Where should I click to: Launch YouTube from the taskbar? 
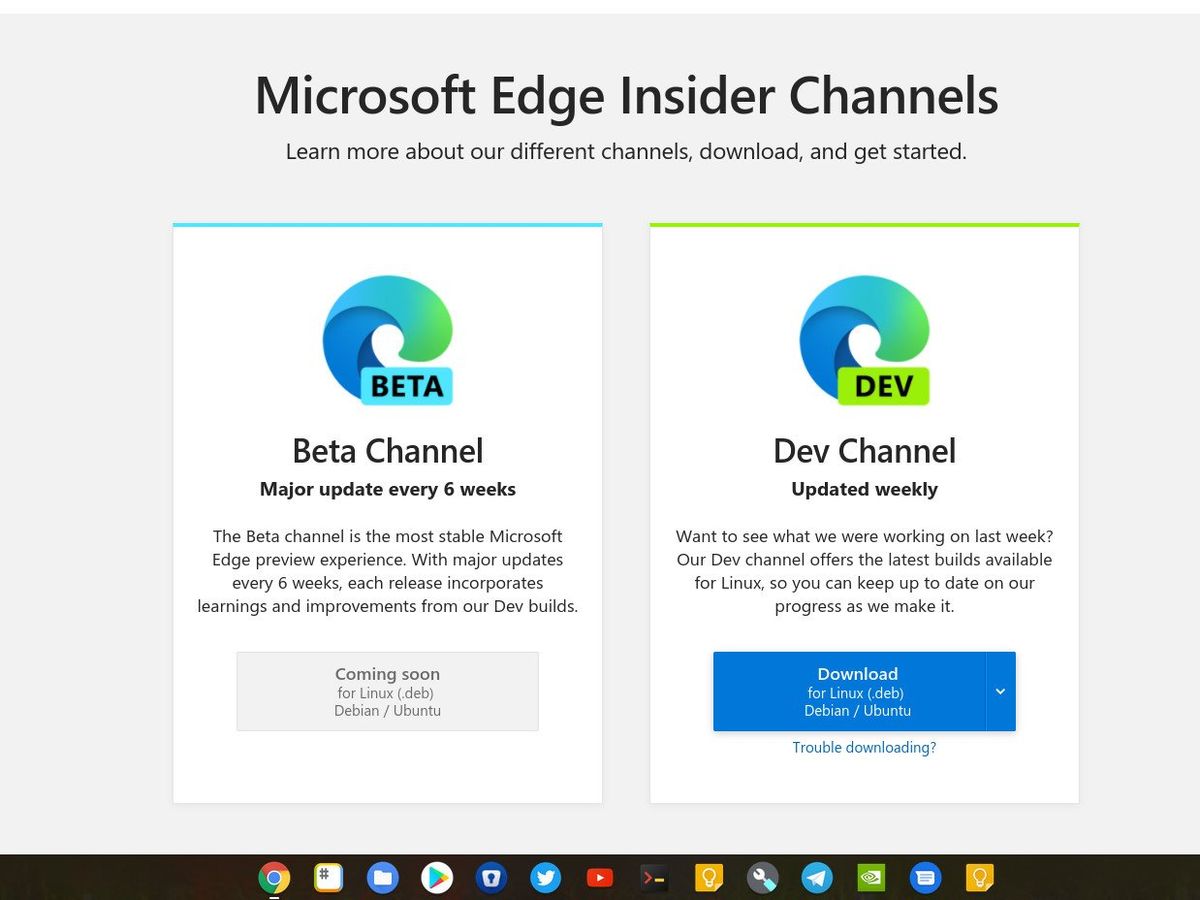pyautogui.click(x=599, y=877)
